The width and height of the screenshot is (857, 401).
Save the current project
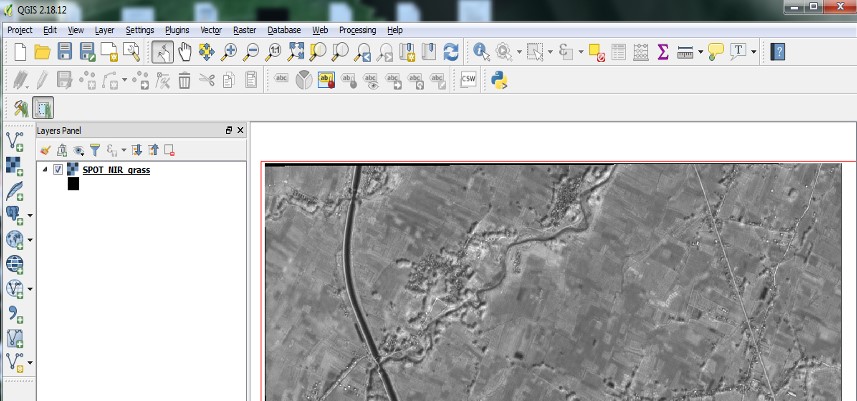65,52
